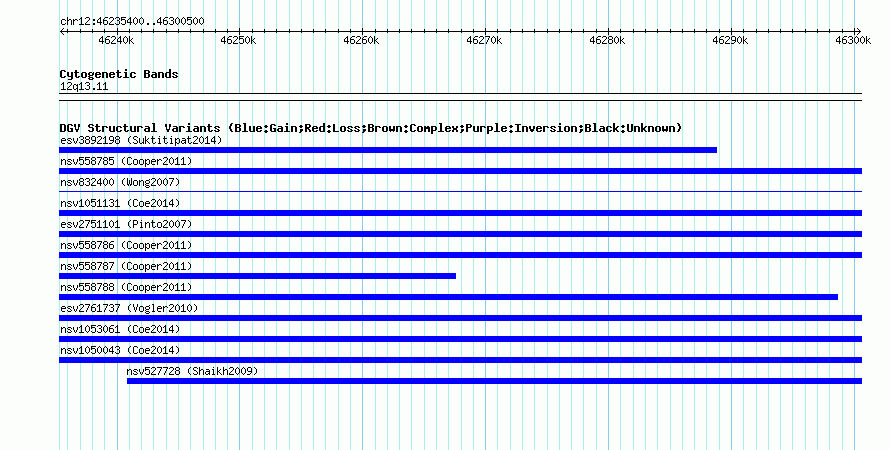Select the 12q13.11 band label

tap(84, 86)
